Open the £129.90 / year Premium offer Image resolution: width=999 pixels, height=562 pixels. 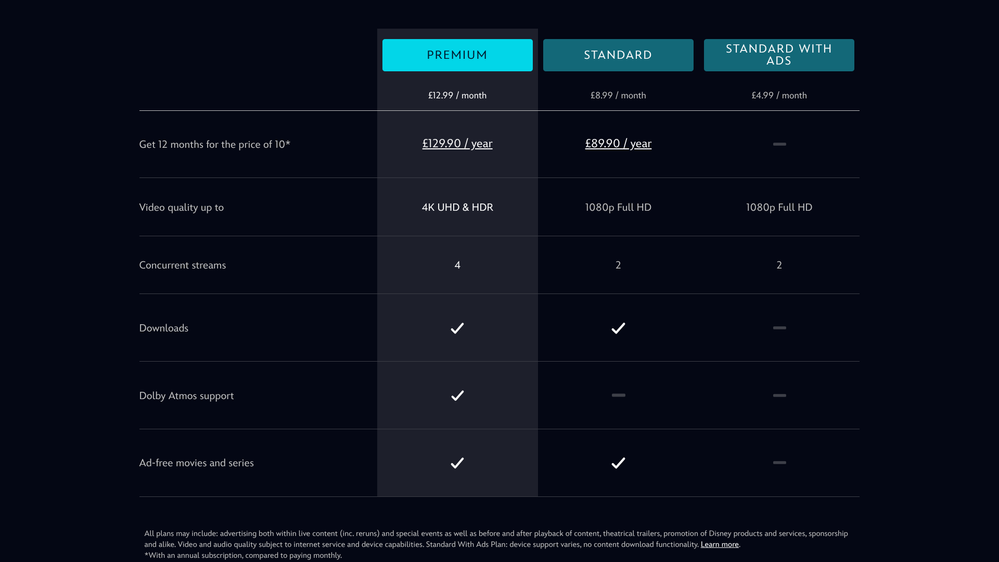pyautogui.click(x=457, y=144)
